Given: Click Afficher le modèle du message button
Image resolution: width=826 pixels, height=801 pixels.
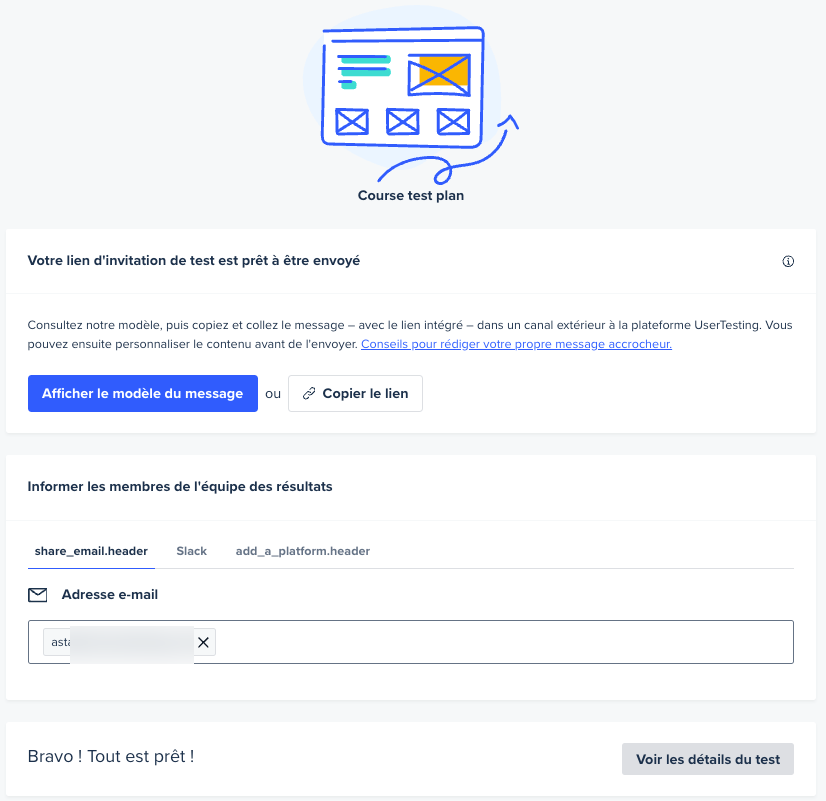Looking at the screenshot, I should [143, 393].
